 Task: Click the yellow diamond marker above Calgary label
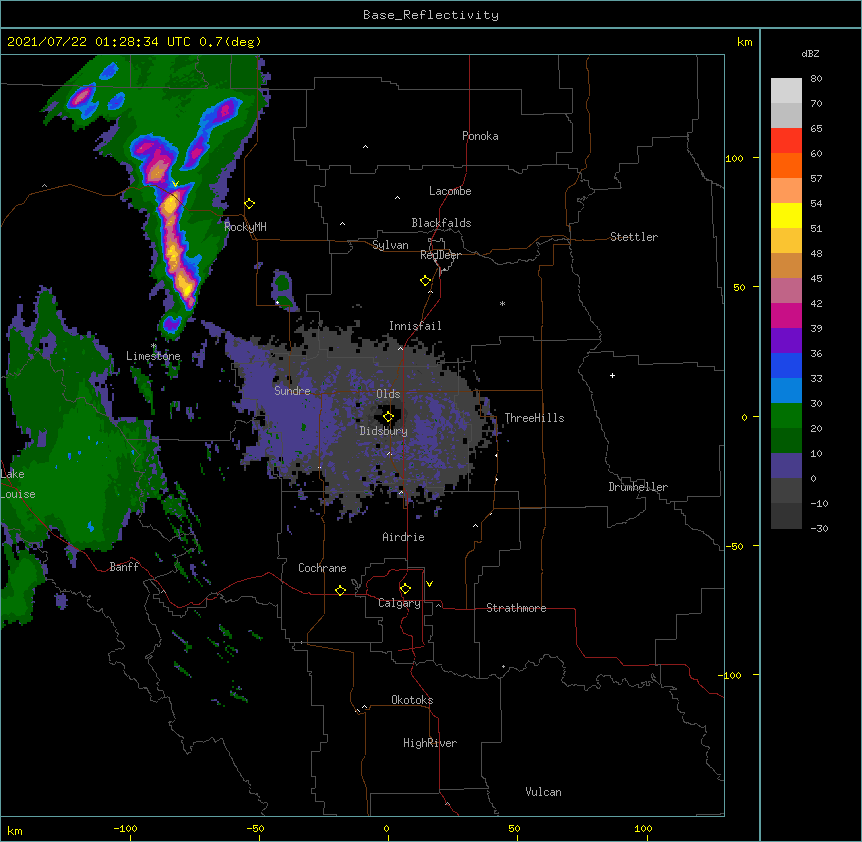(405, 589)
